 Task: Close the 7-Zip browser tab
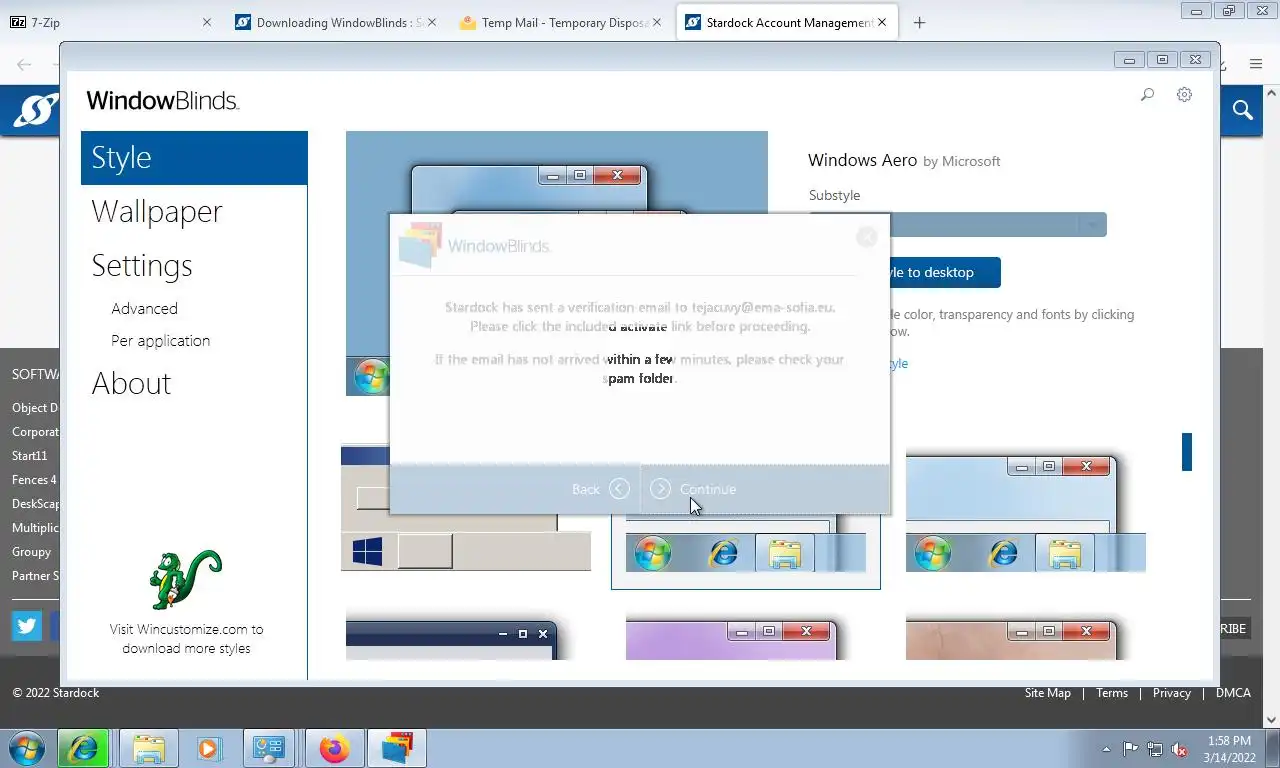(x=207, y=22)
